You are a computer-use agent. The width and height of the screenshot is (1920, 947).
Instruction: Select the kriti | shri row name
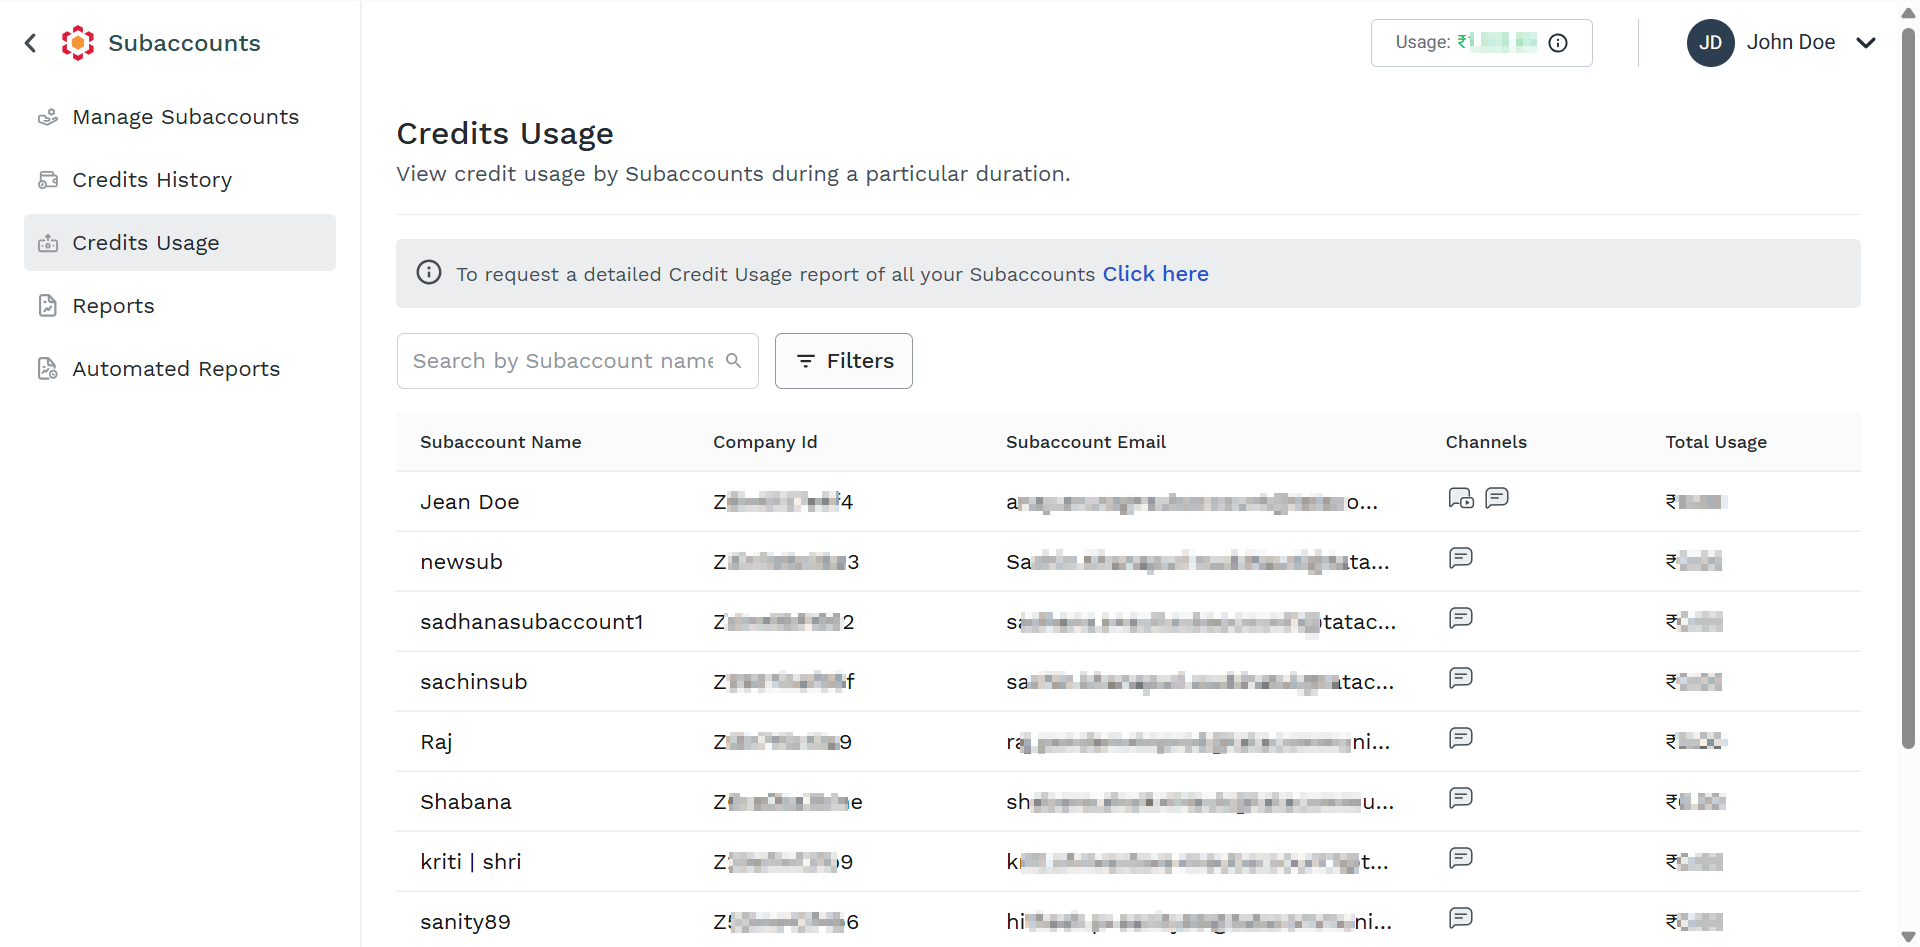471,862
